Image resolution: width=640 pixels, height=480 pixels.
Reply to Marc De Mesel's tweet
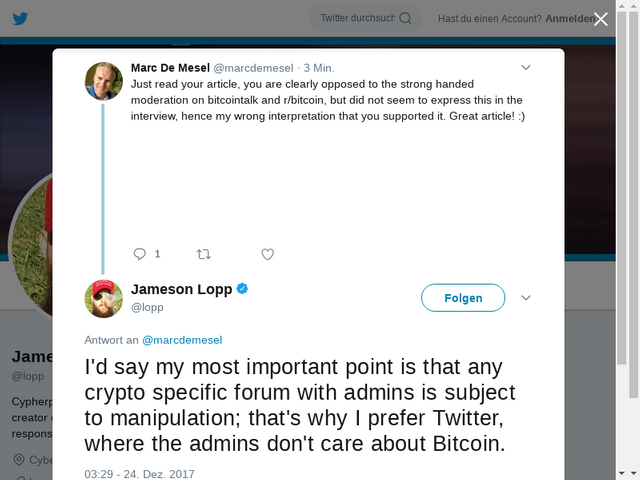(140, 254)
